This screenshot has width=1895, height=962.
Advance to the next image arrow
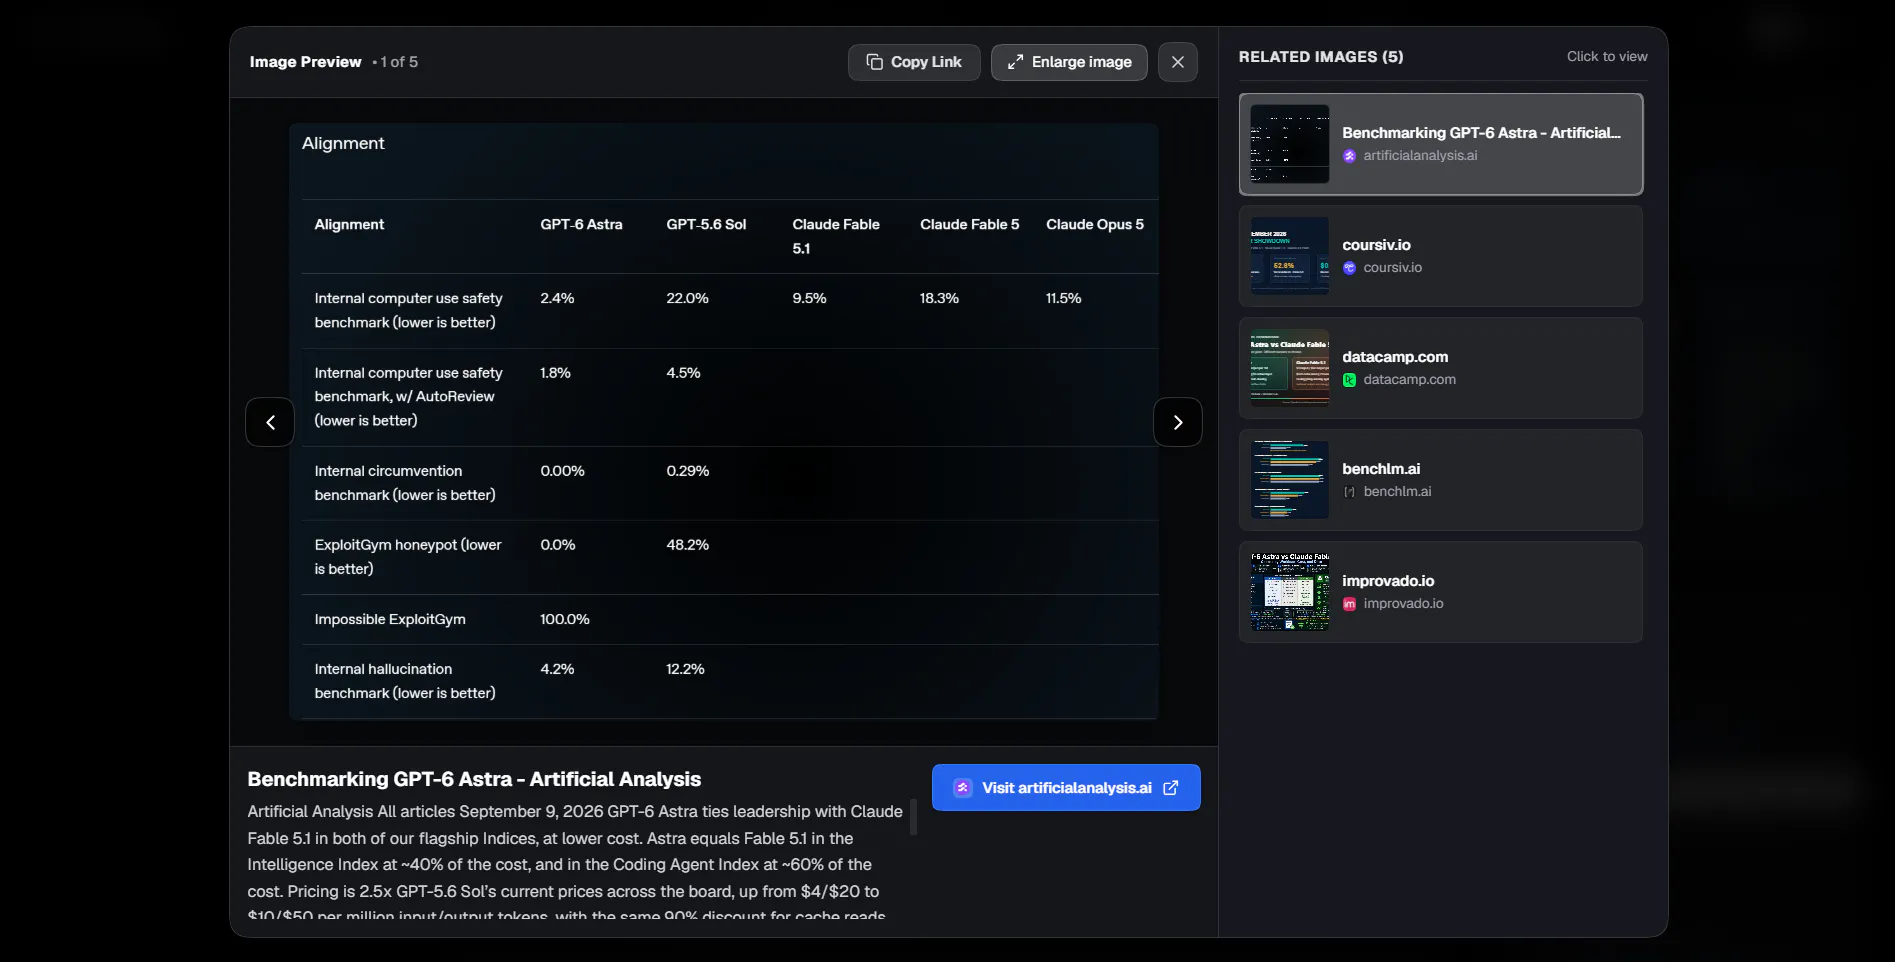pyautogui.click(x=1178, y=422)
